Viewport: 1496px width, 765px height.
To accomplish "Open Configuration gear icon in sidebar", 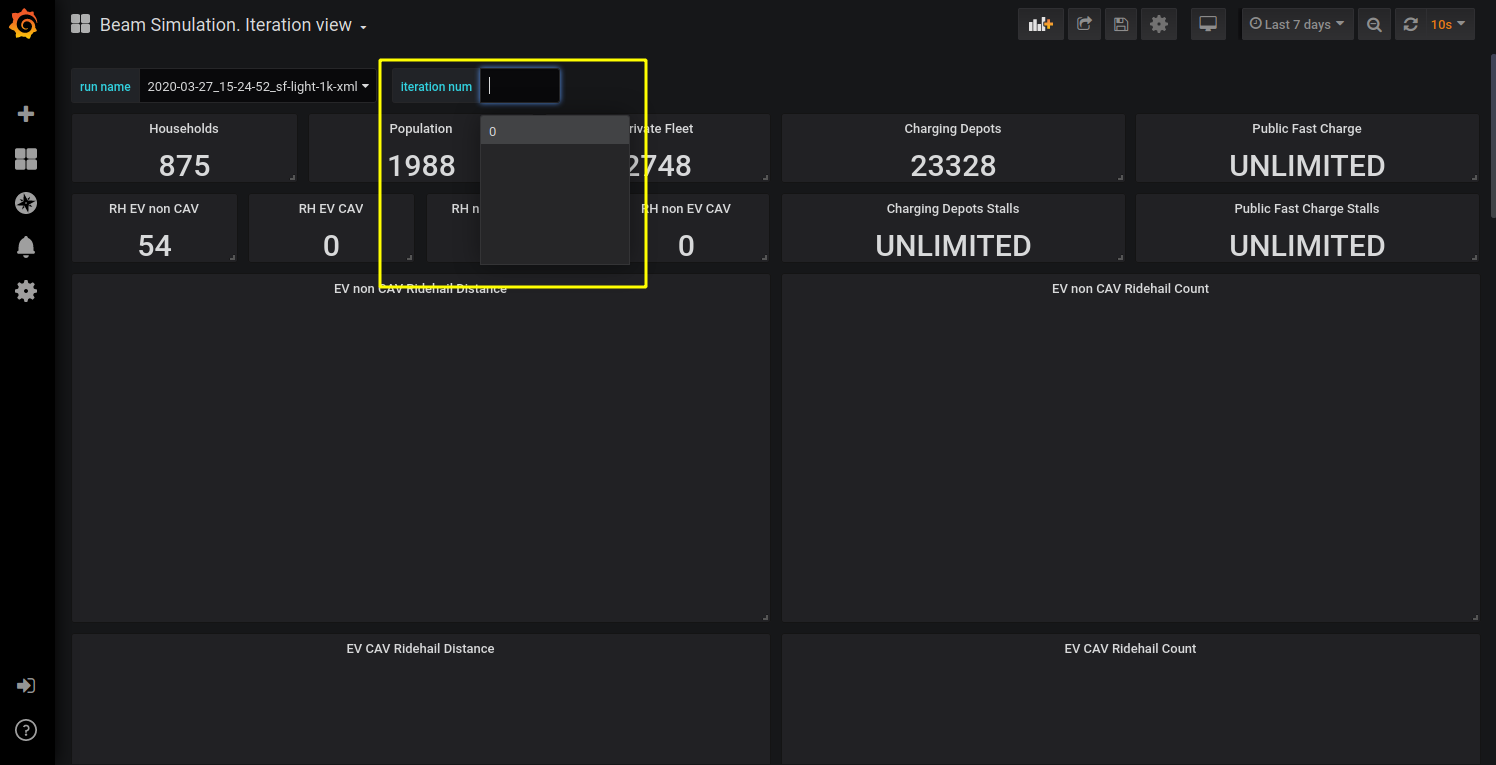I will tap(26, 291).
